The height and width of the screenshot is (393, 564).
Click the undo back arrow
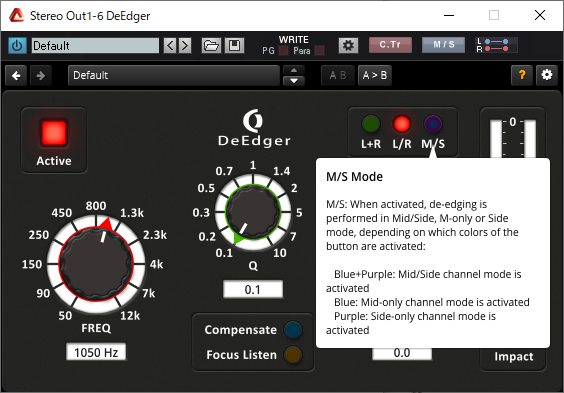(16, 76)
